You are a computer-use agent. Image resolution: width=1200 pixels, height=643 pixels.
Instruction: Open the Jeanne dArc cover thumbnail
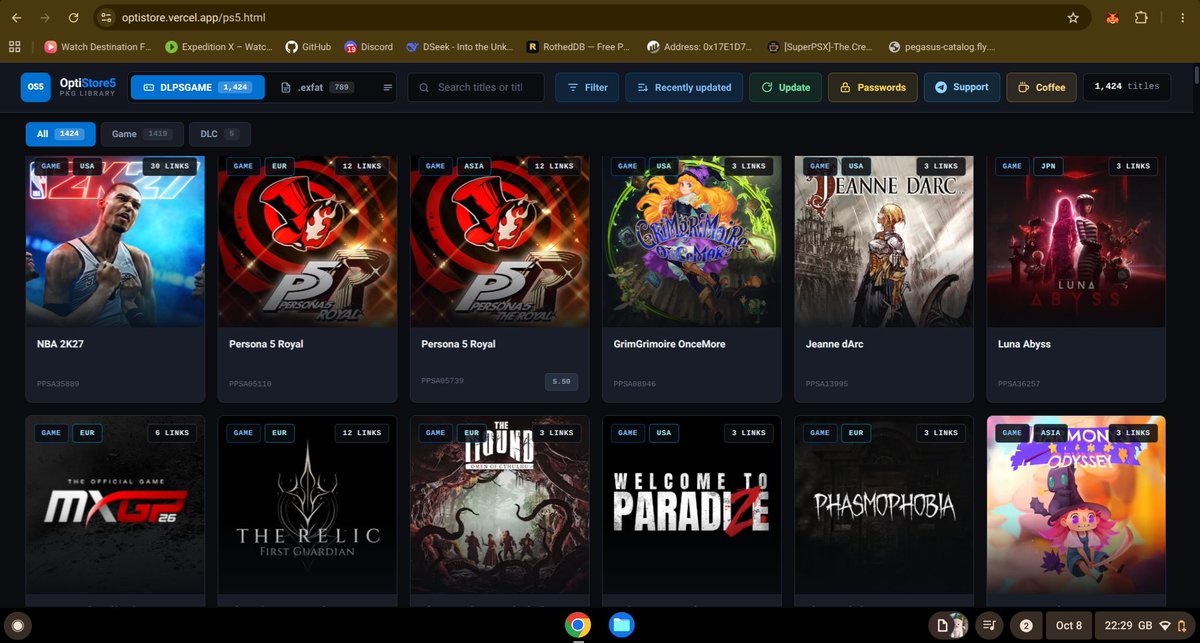[x=884, y=241]
